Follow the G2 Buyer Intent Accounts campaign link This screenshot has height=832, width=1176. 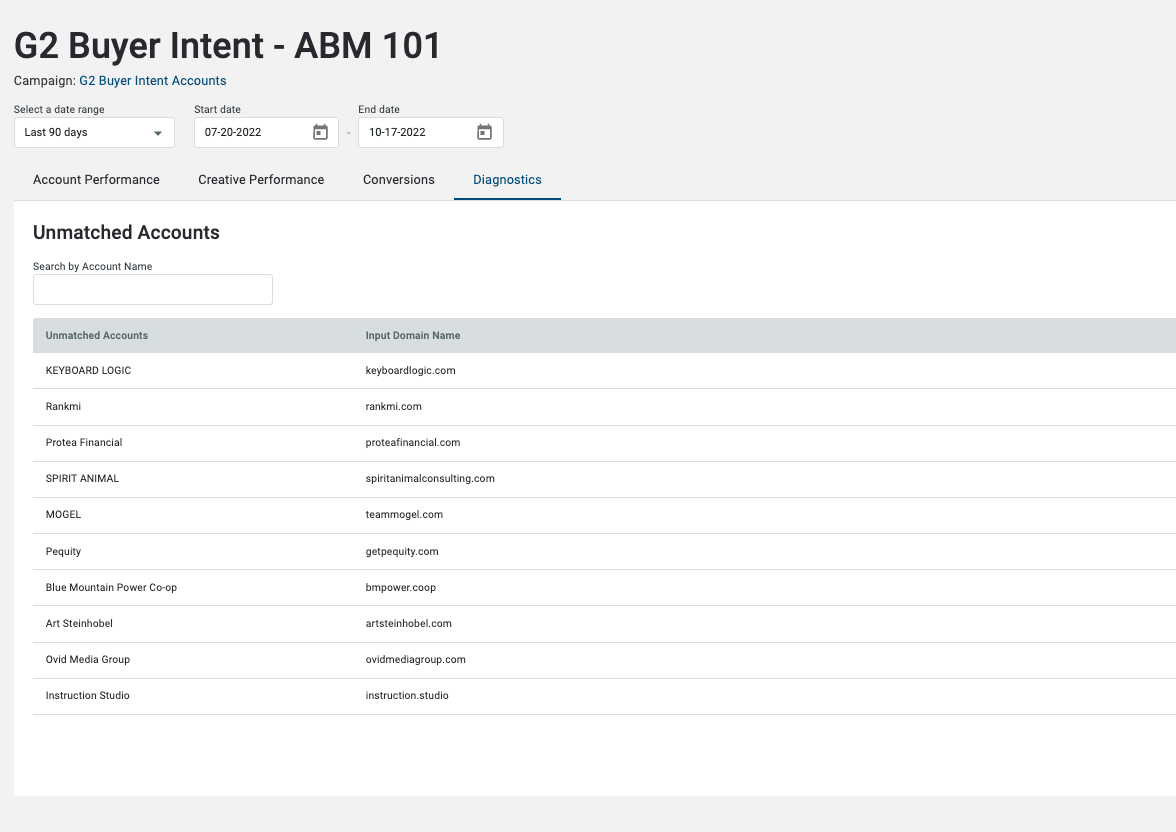coord(153,80)
